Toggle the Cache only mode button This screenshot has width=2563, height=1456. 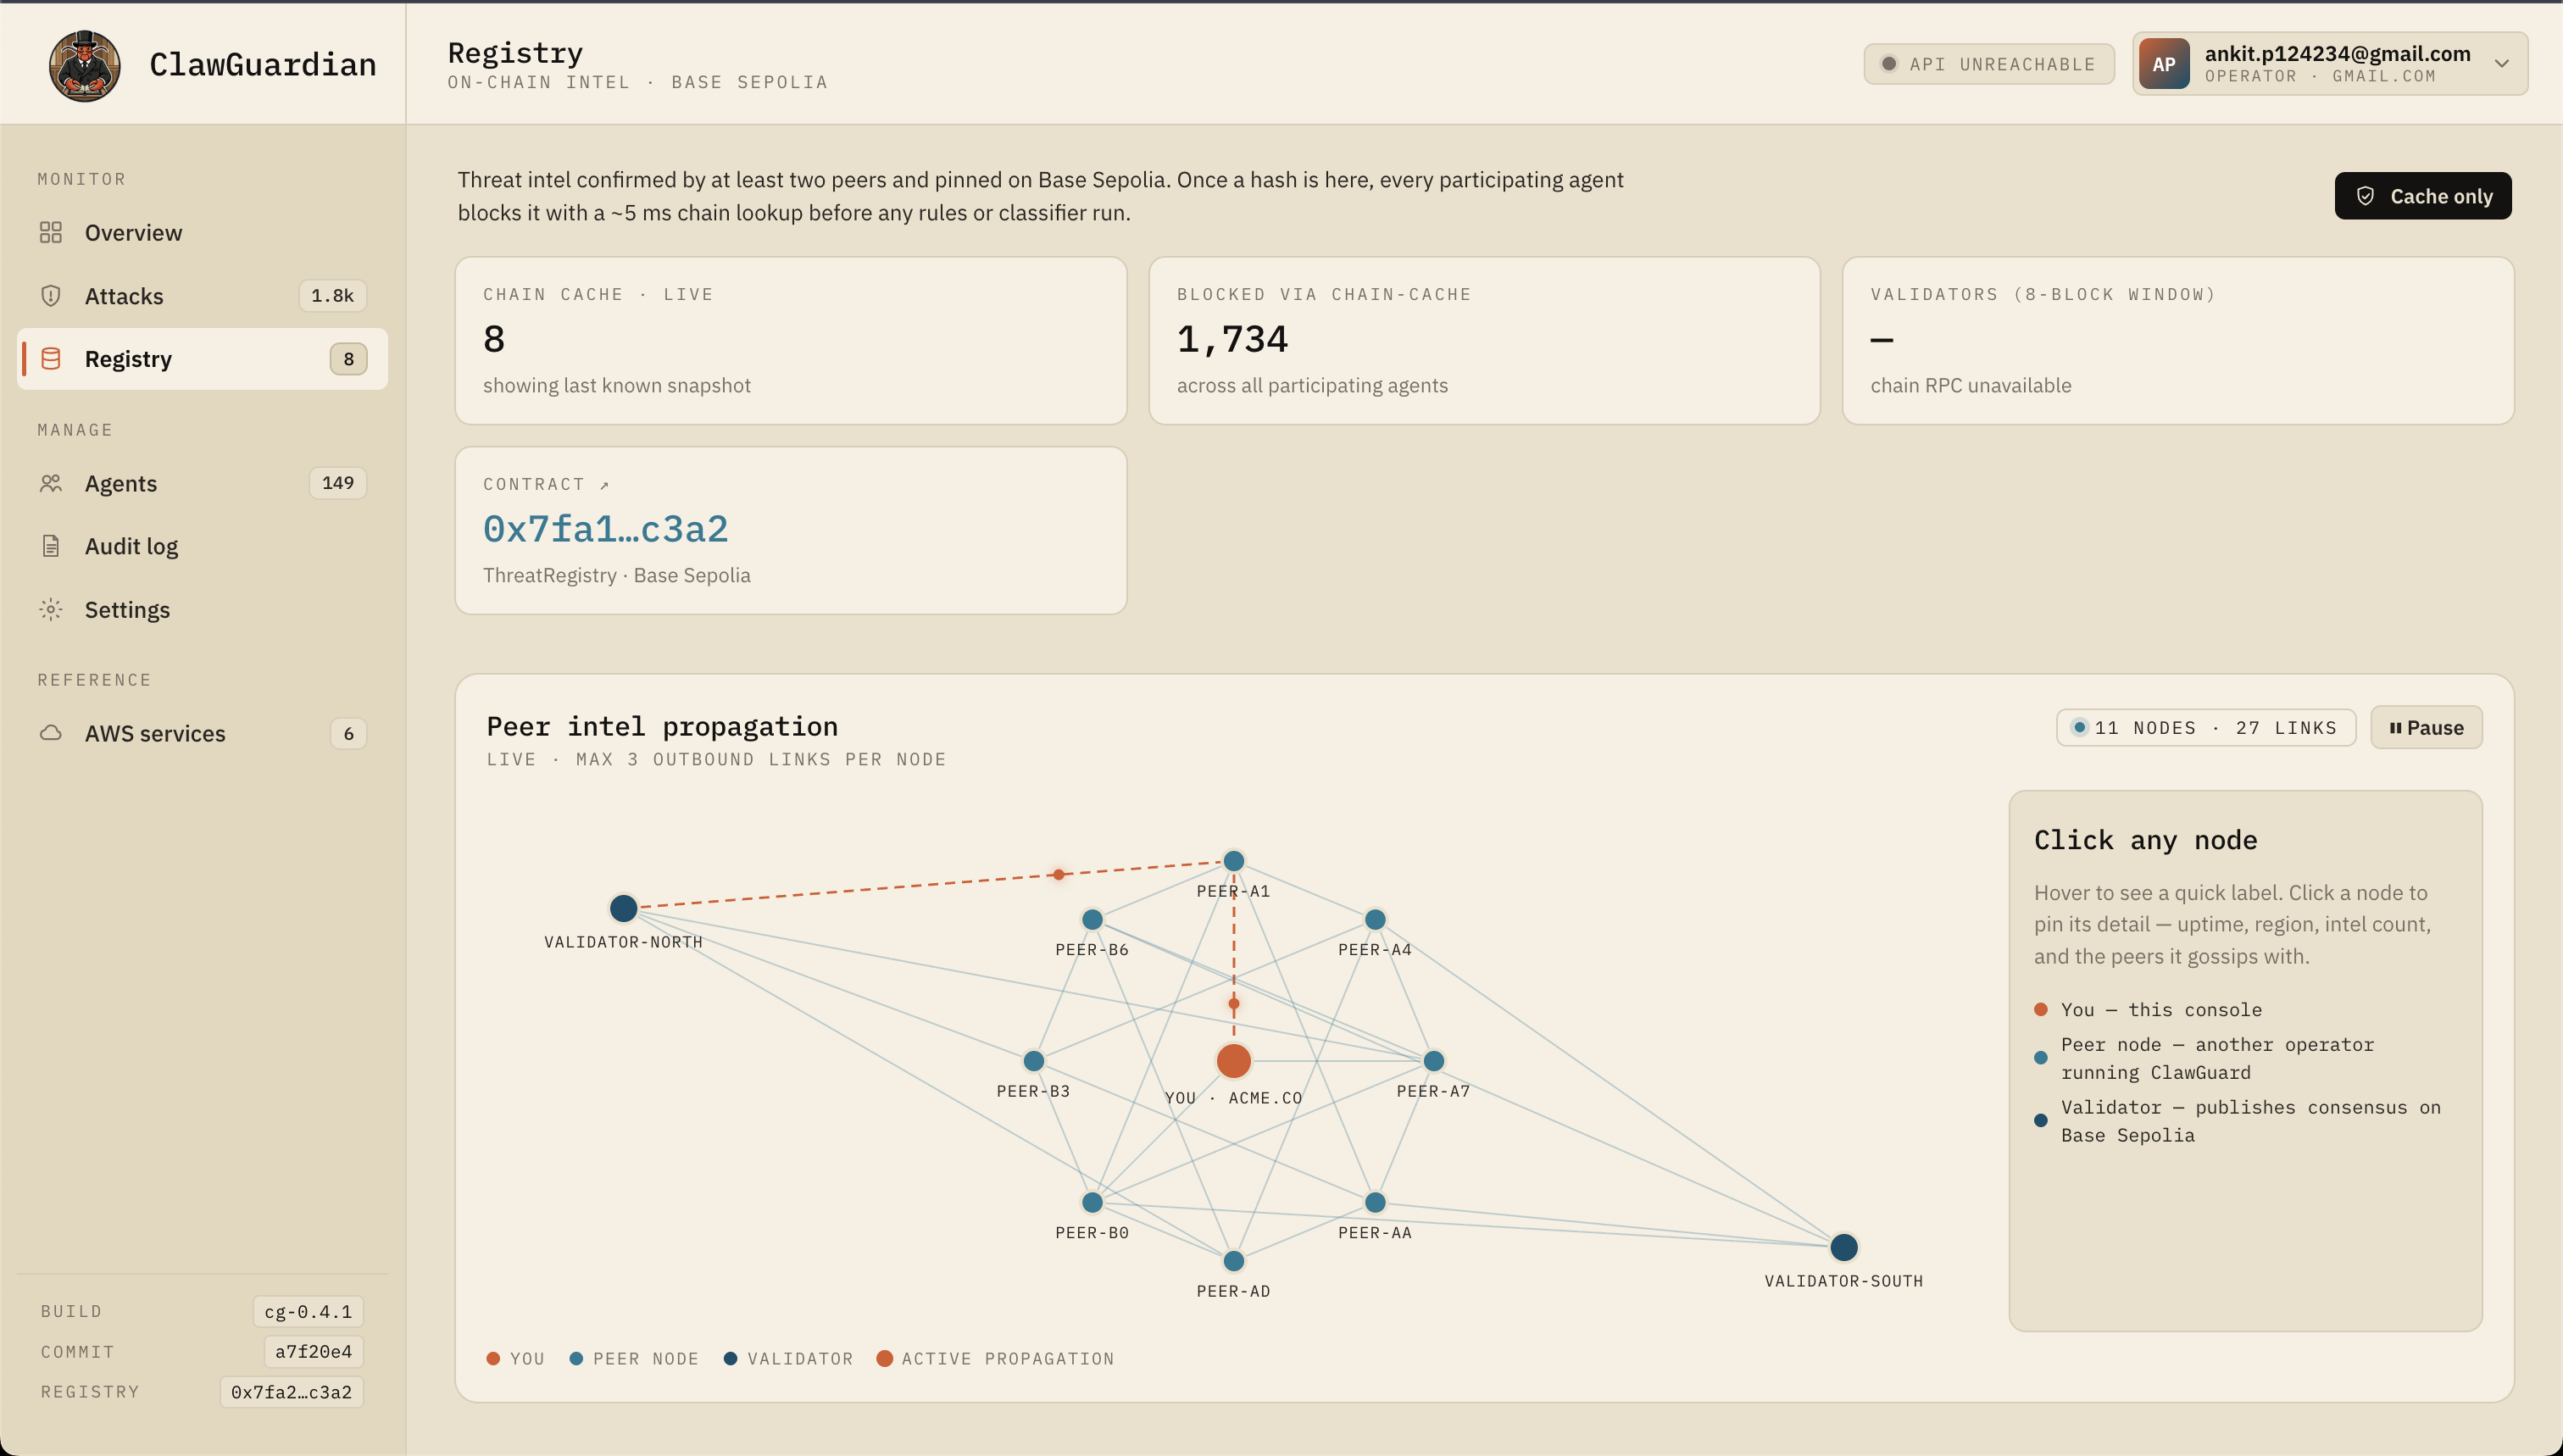click(2422, 196)
